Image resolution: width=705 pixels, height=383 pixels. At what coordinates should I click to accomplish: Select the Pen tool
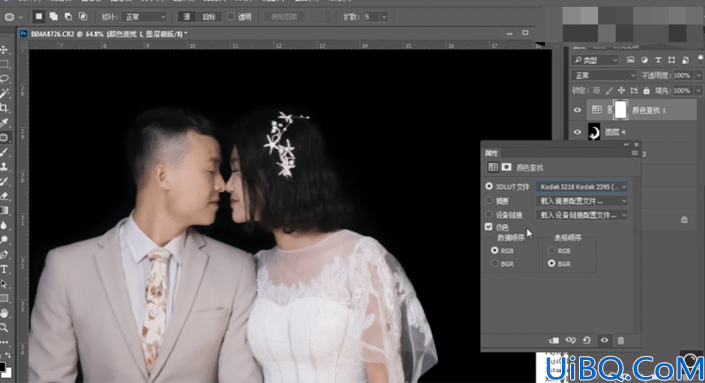[4, 254]
